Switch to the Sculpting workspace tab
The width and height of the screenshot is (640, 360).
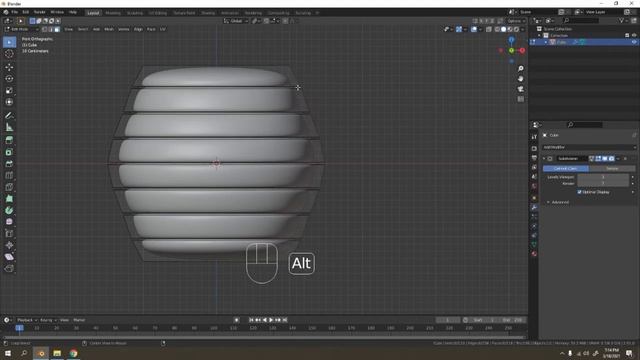[135, 13]
